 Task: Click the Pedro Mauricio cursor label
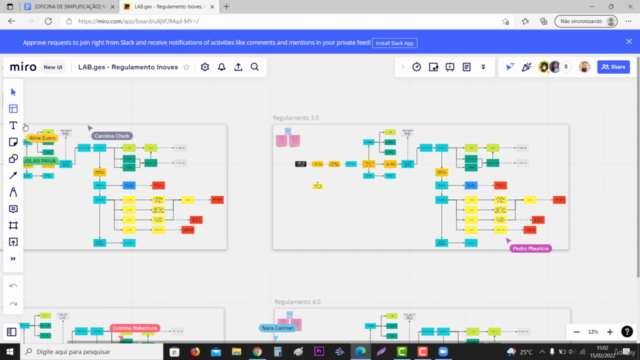point(531,248)
